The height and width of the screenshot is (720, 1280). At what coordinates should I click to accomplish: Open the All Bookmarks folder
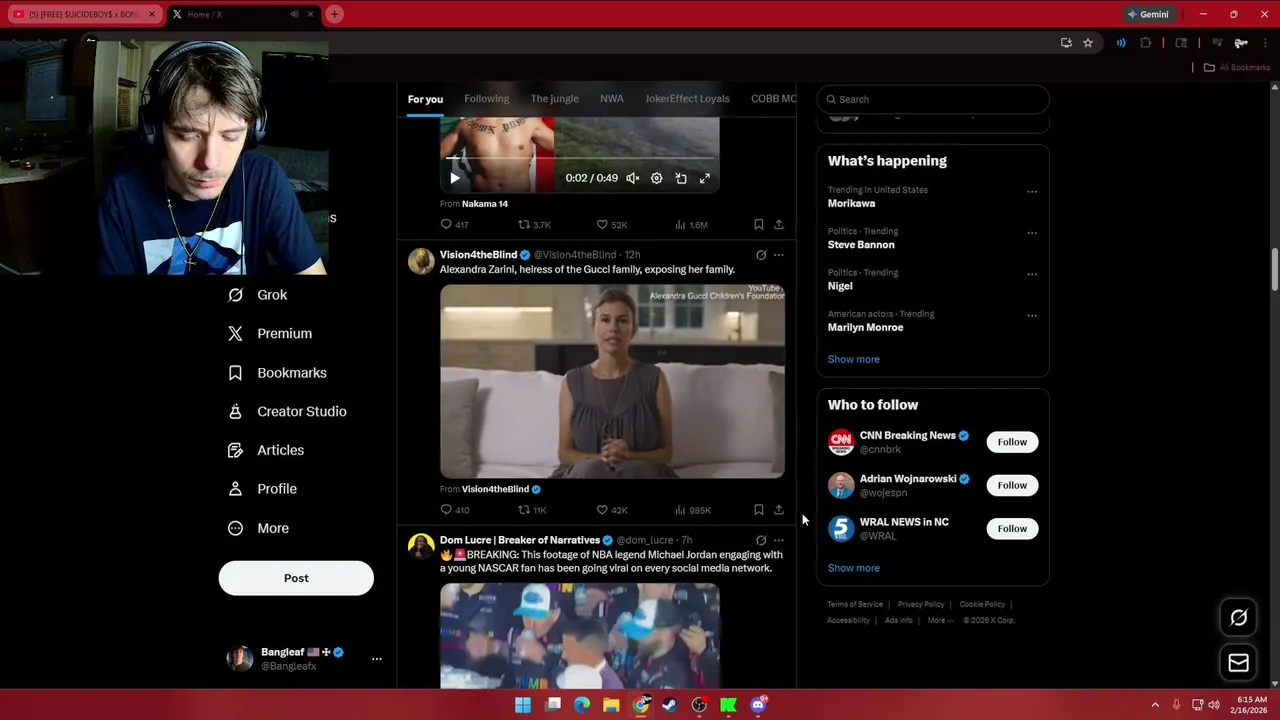click(x=1236, y=67)
